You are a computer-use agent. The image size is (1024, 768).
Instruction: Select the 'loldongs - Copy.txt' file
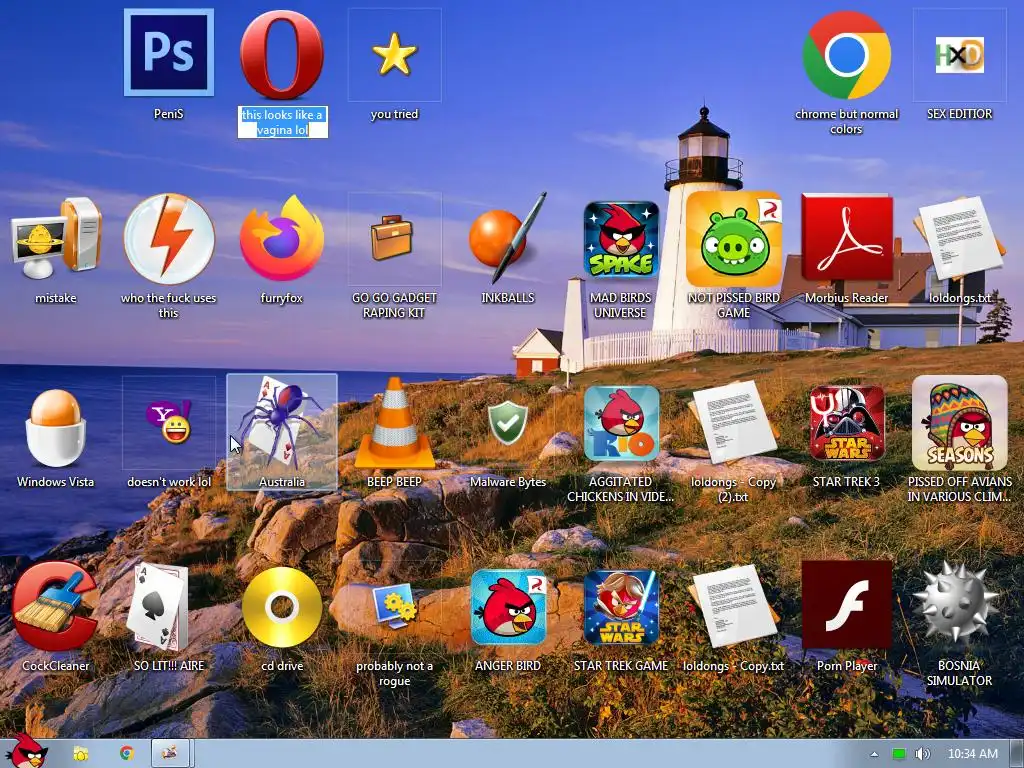[733, 607]
